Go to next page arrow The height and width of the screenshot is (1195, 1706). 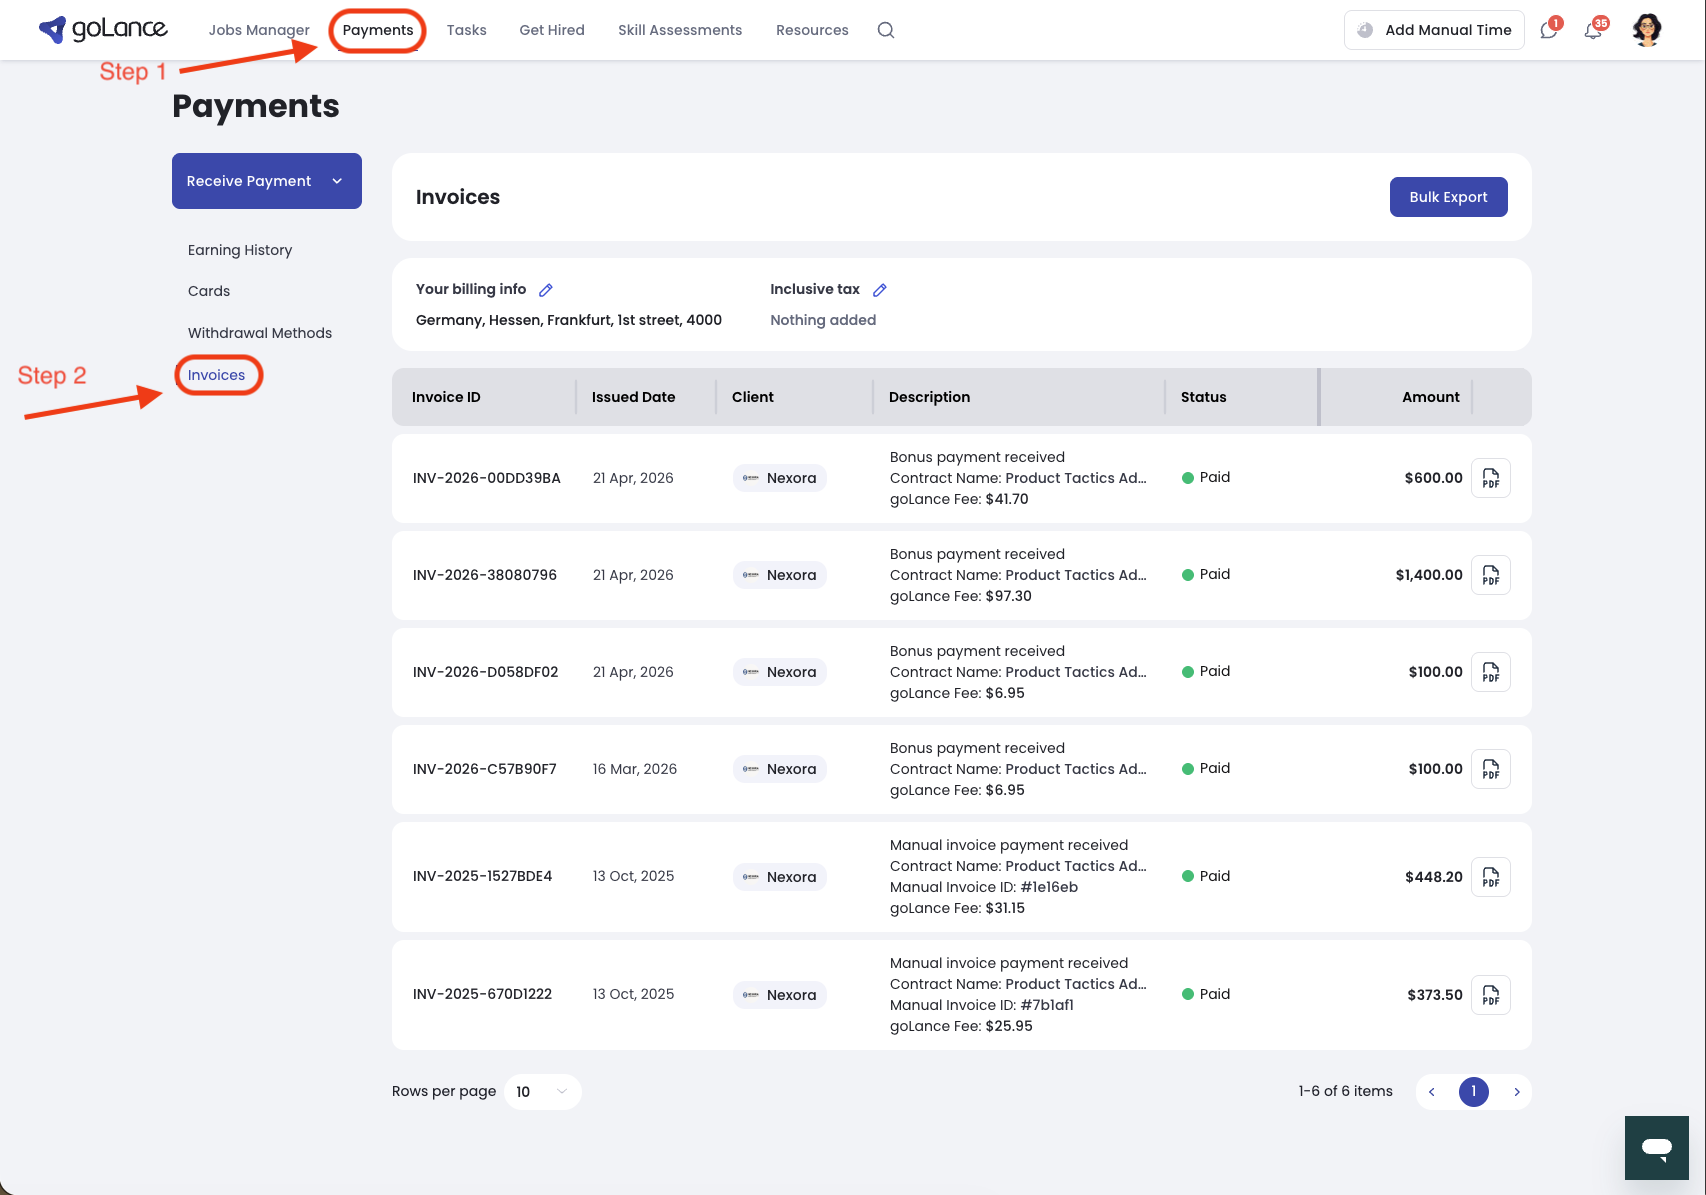(x=1517, y=1092)
